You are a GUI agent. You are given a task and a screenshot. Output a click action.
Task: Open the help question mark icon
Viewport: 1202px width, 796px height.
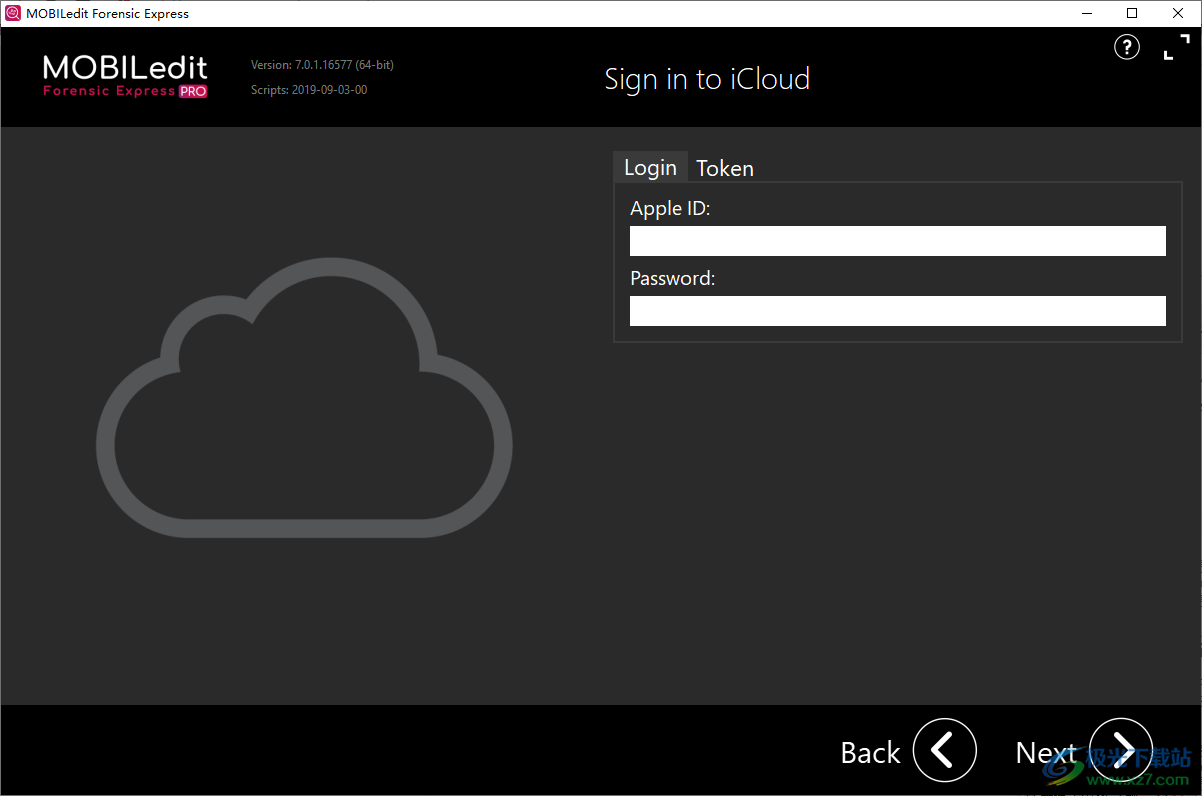(x=1127, y=47)
